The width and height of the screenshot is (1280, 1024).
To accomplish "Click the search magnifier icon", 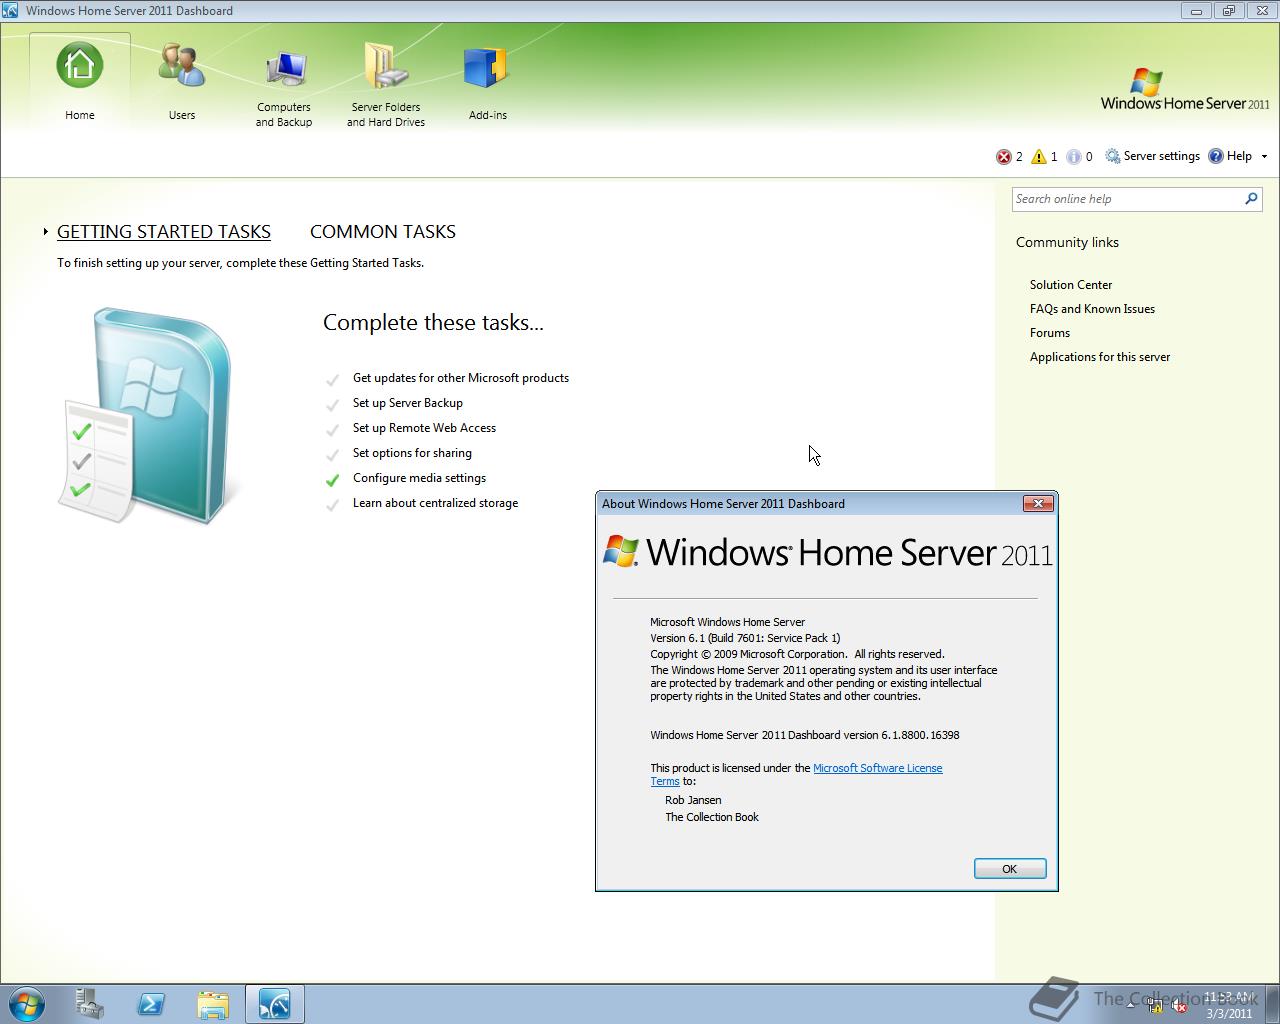I will pyautogui.click(x=1251, y=199).
